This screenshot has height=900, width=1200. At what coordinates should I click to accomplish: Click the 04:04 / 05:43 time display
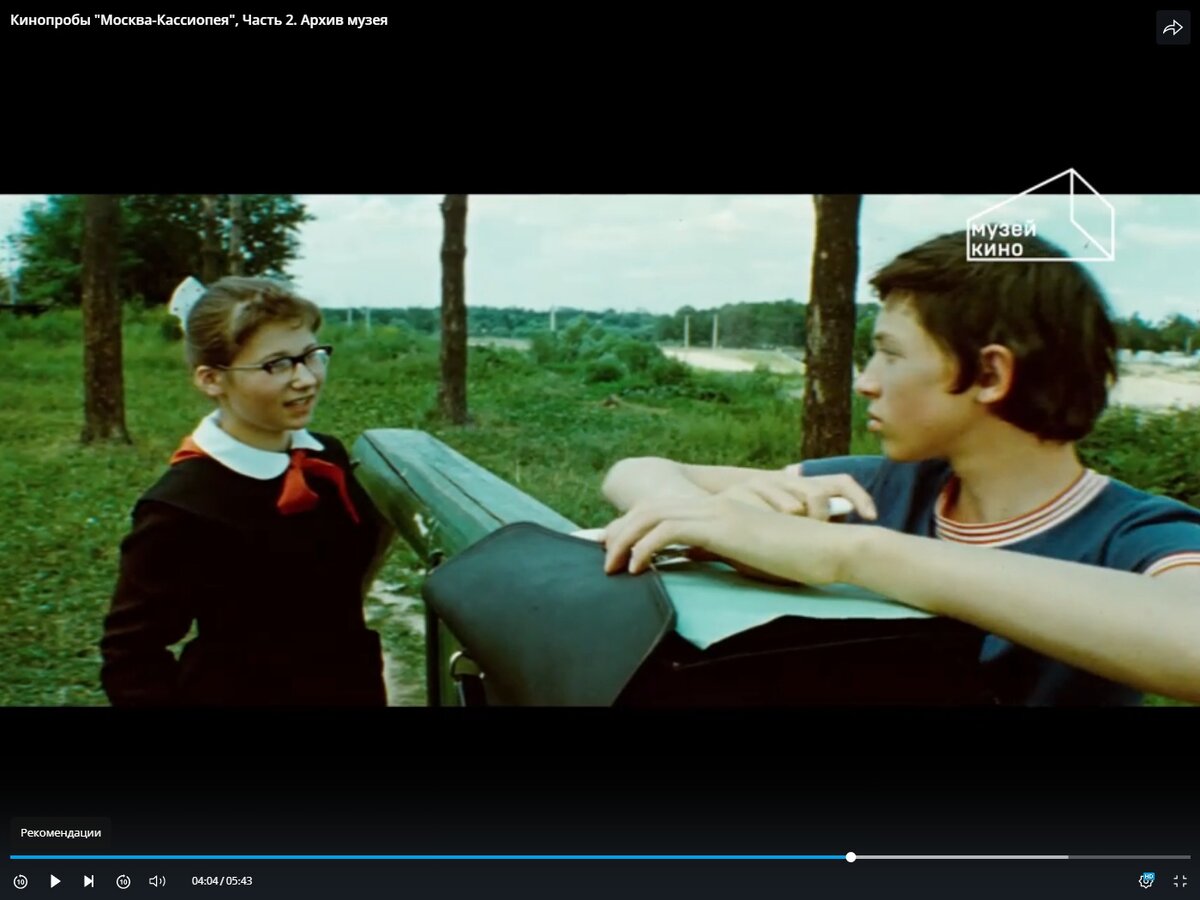pos(222,881)
